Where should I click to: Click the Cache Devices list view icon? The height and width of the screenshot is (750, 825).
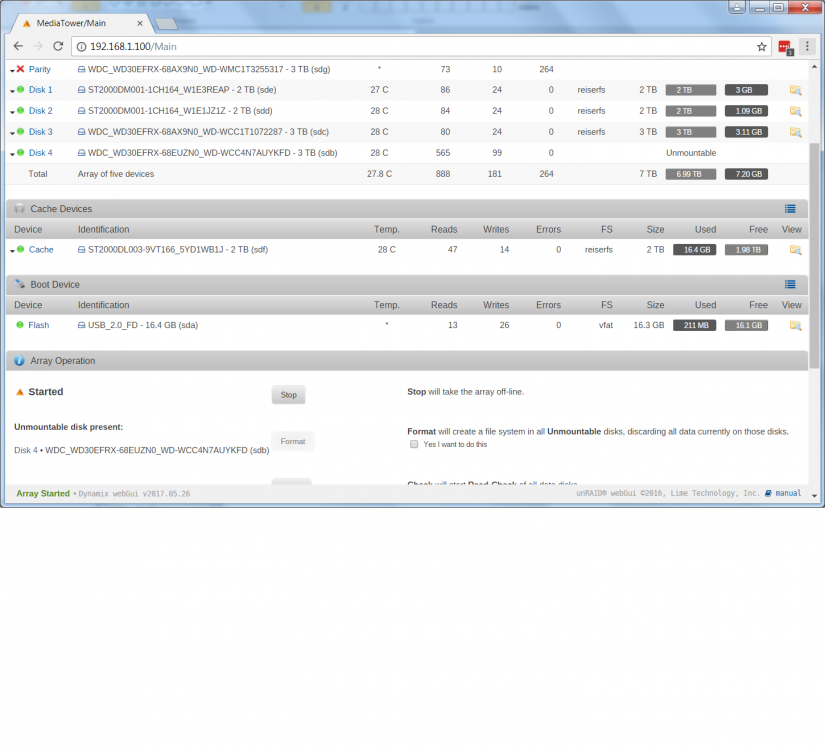coord(790,209)
